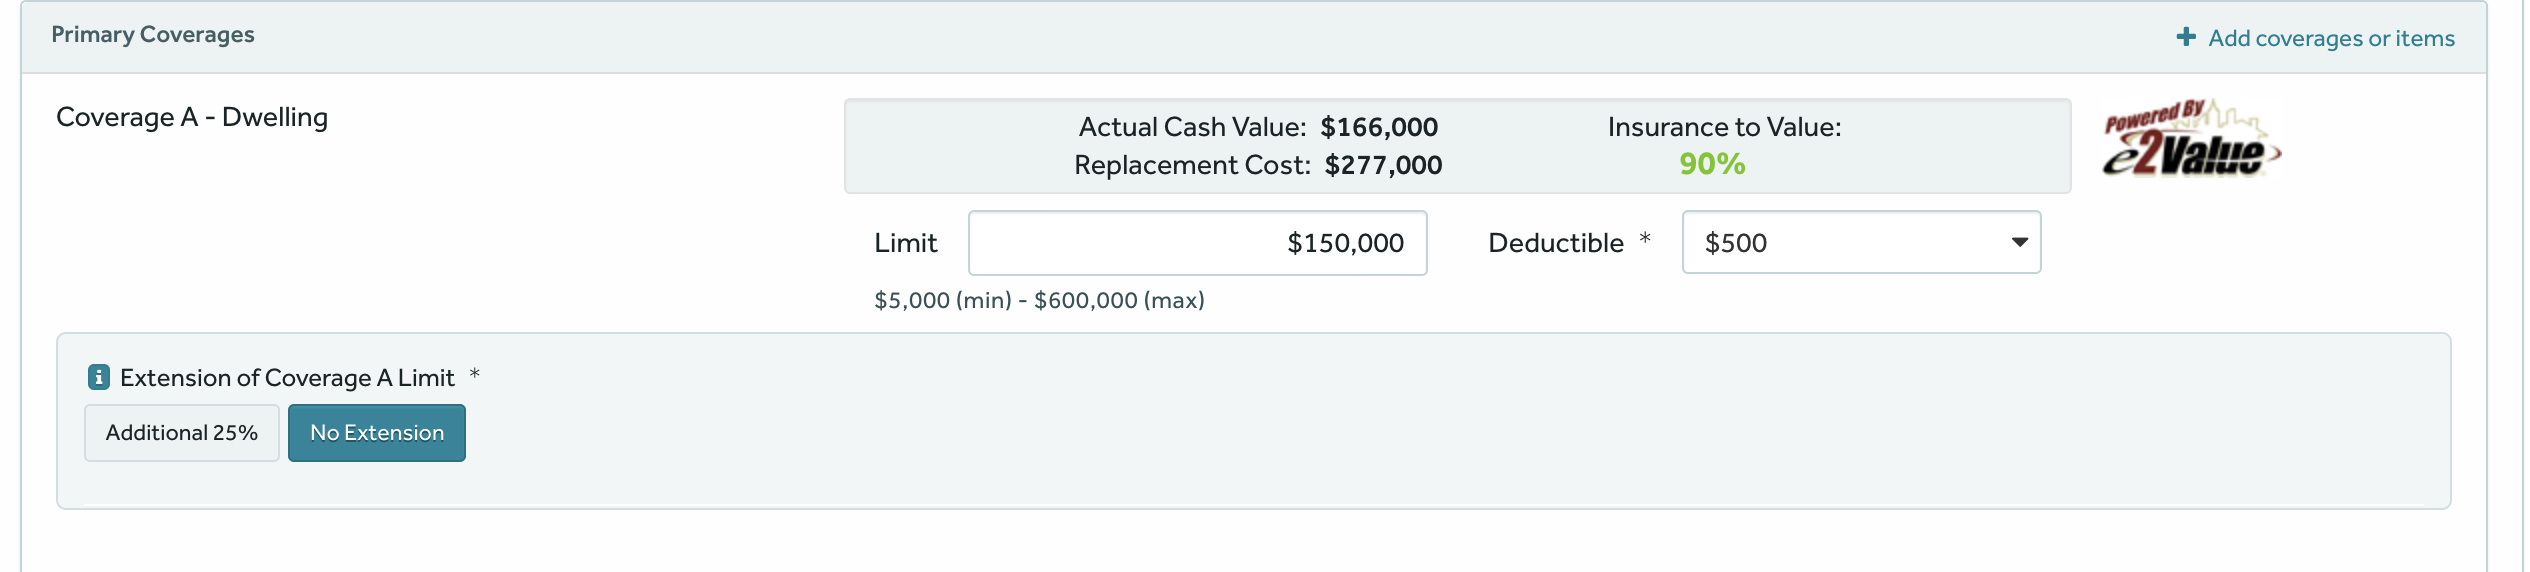The height and width of the screenshot is (572, 2530).
Task: Click the Deductible label text
Action: pyautogui.click(x=1555, y=243)
